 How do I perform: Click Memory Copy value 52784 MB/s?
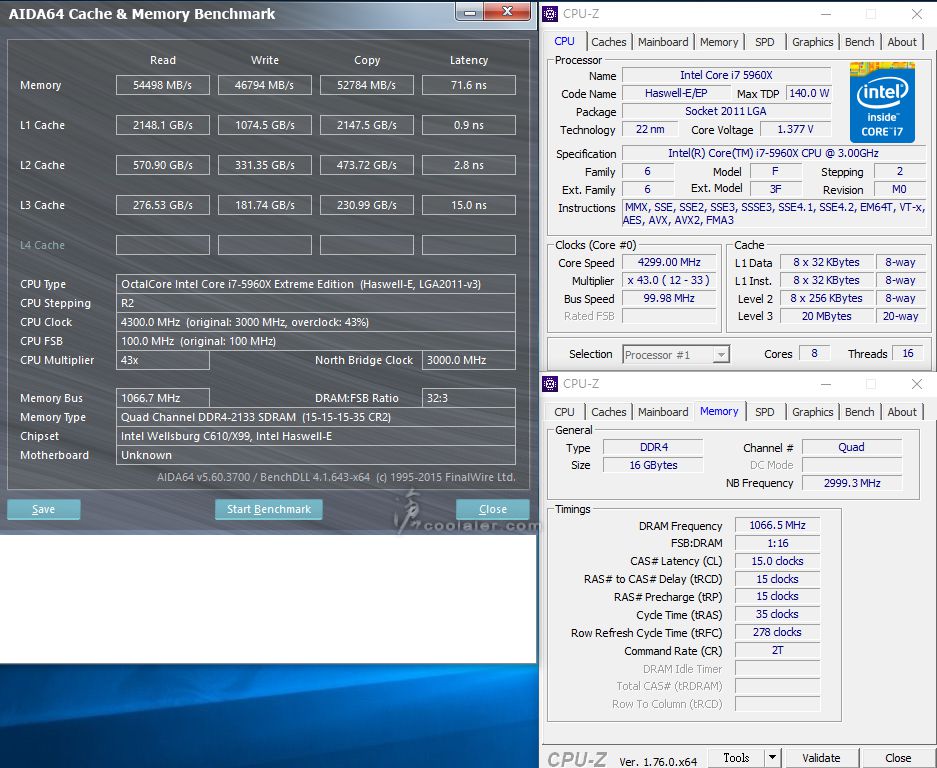tap(366, 85)
